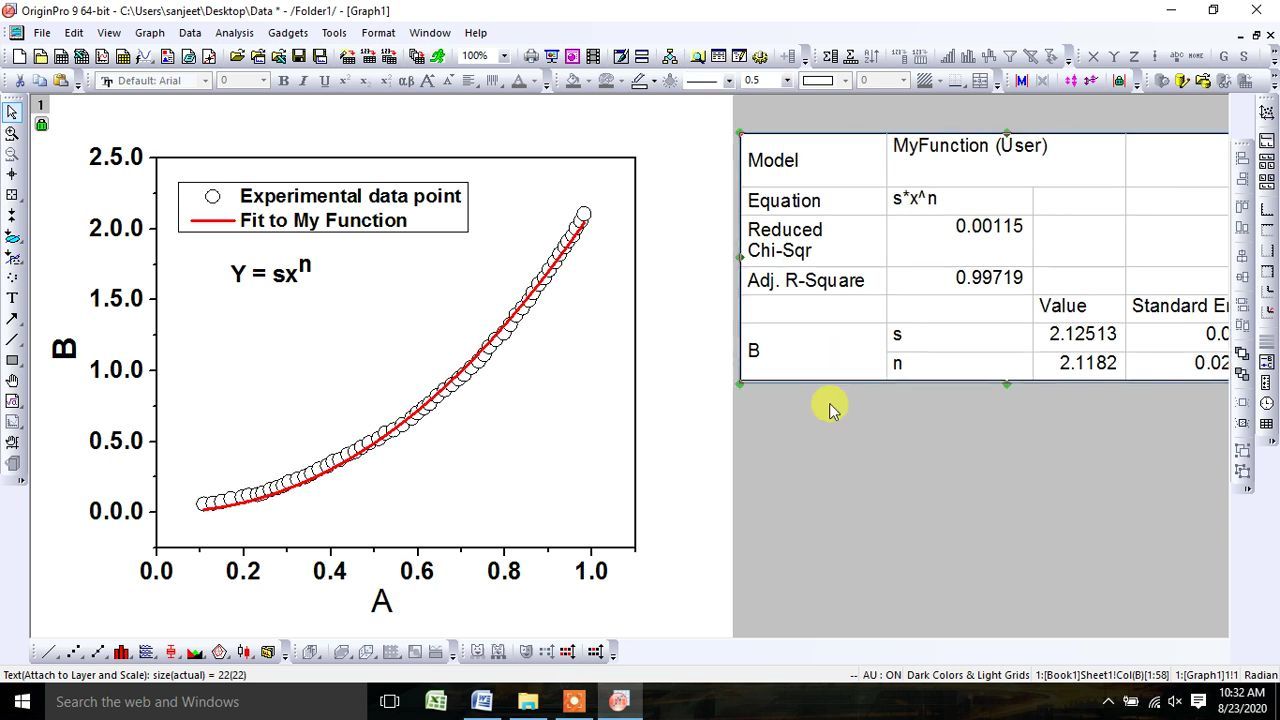This screenshot has width=1280, height=720.
Task: Click the Y axis title 'B'
Action: [x=64, y=348]
